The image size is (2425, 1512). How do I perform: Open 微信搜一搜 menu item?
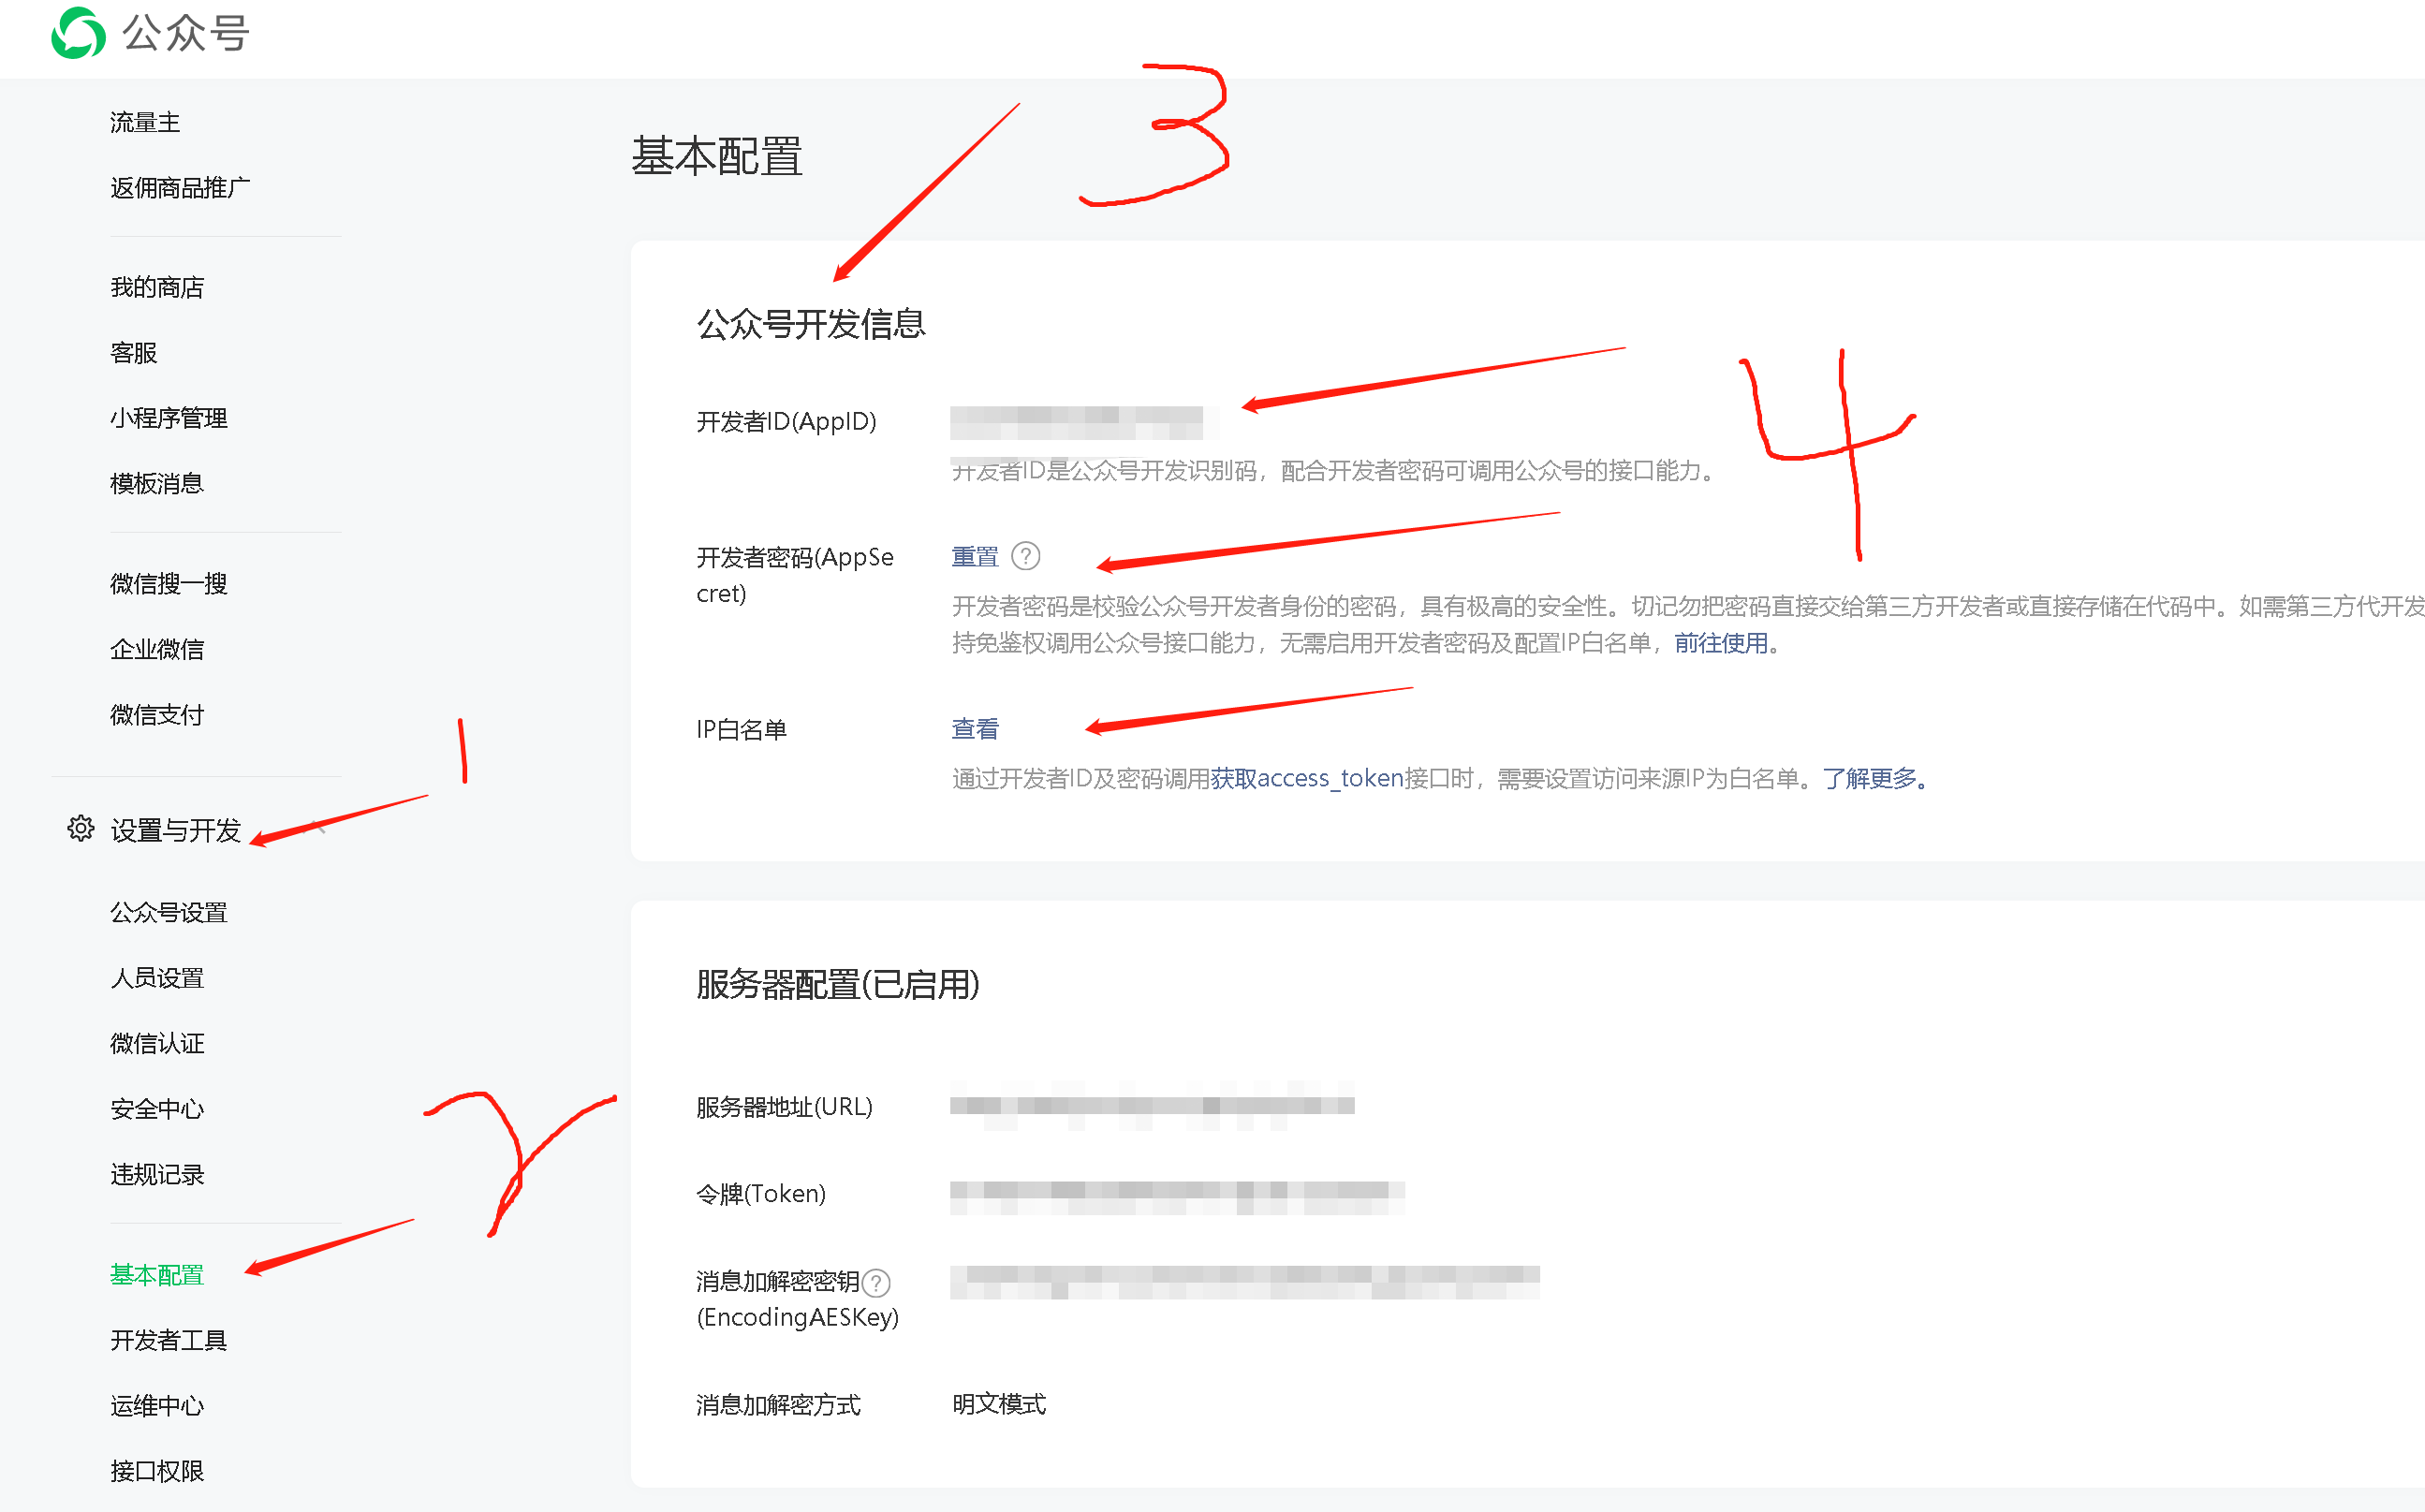tap(169, 583)
